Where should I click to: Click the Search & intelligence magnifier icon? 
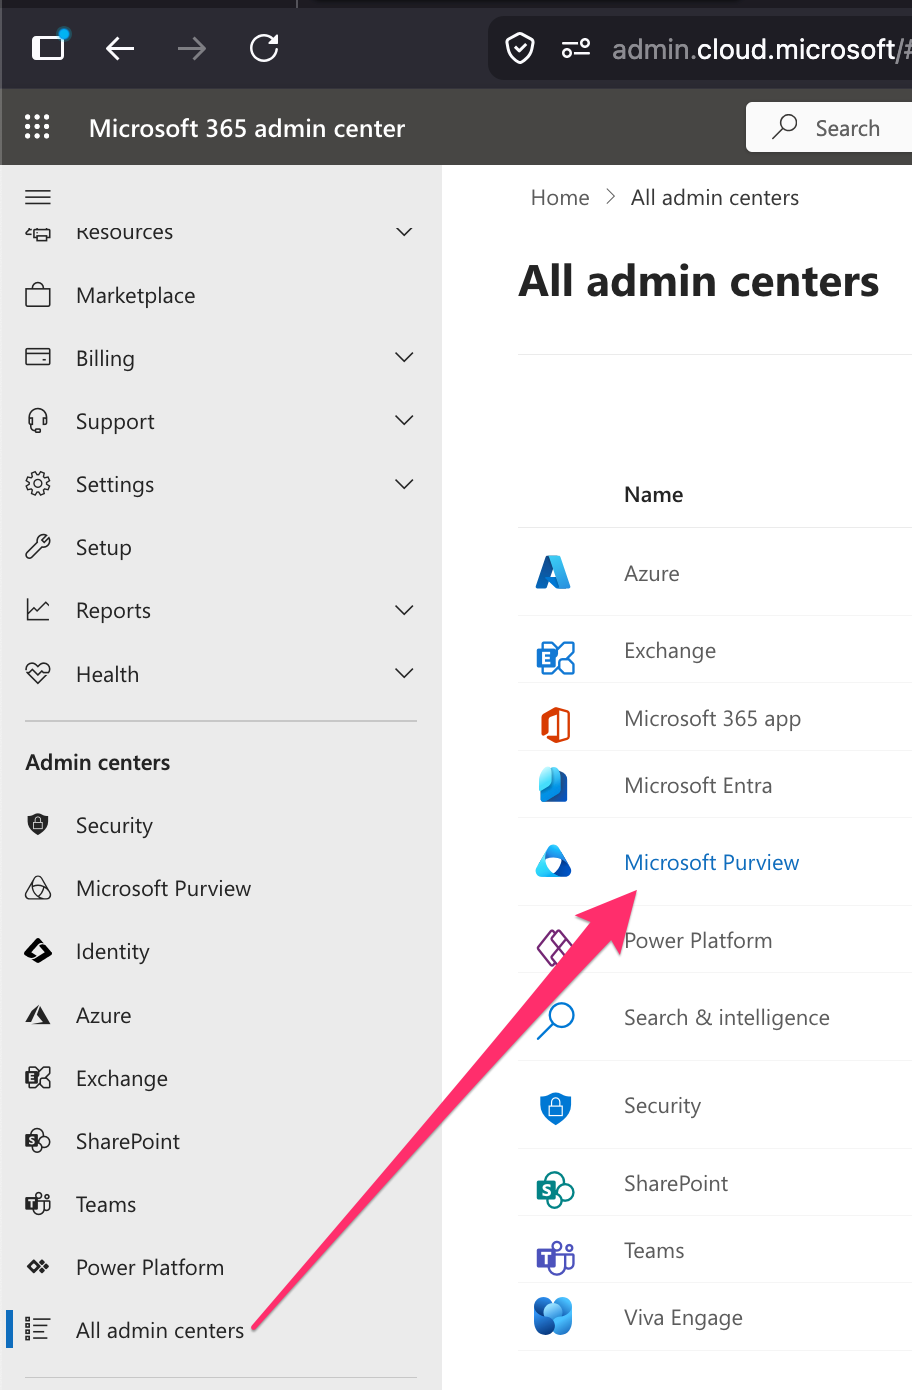(x=556, y=1020)
